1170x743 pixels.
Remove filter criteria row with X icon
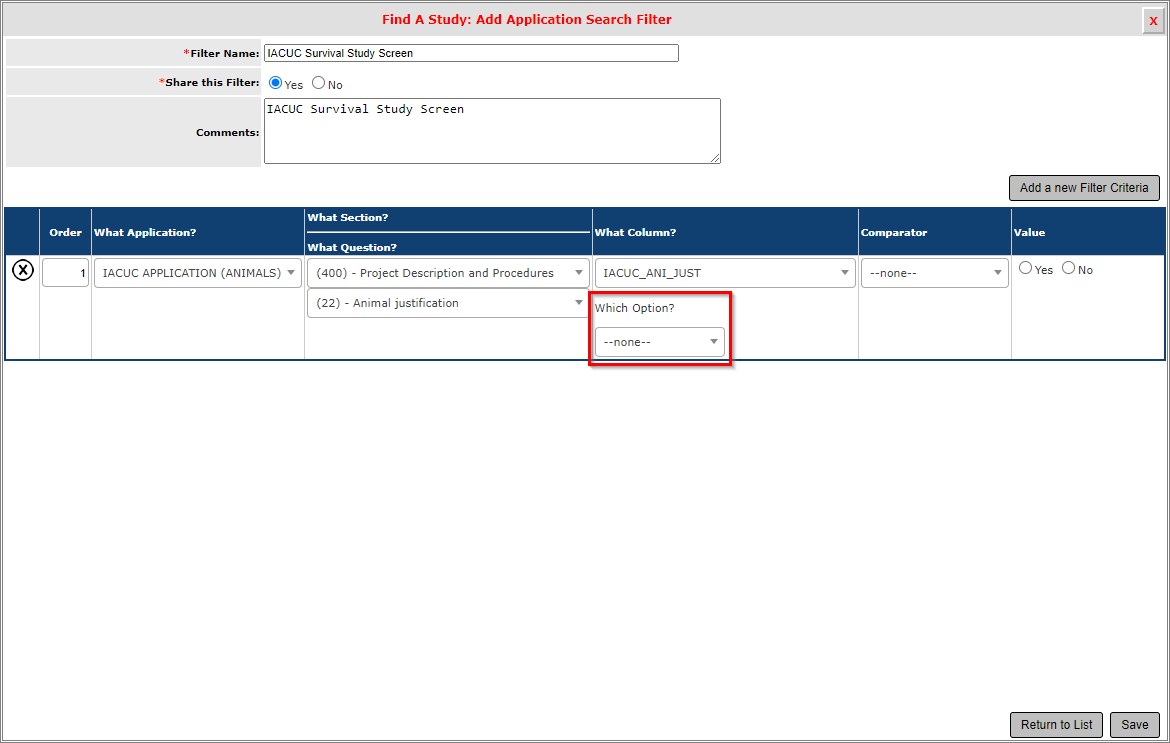23,270
